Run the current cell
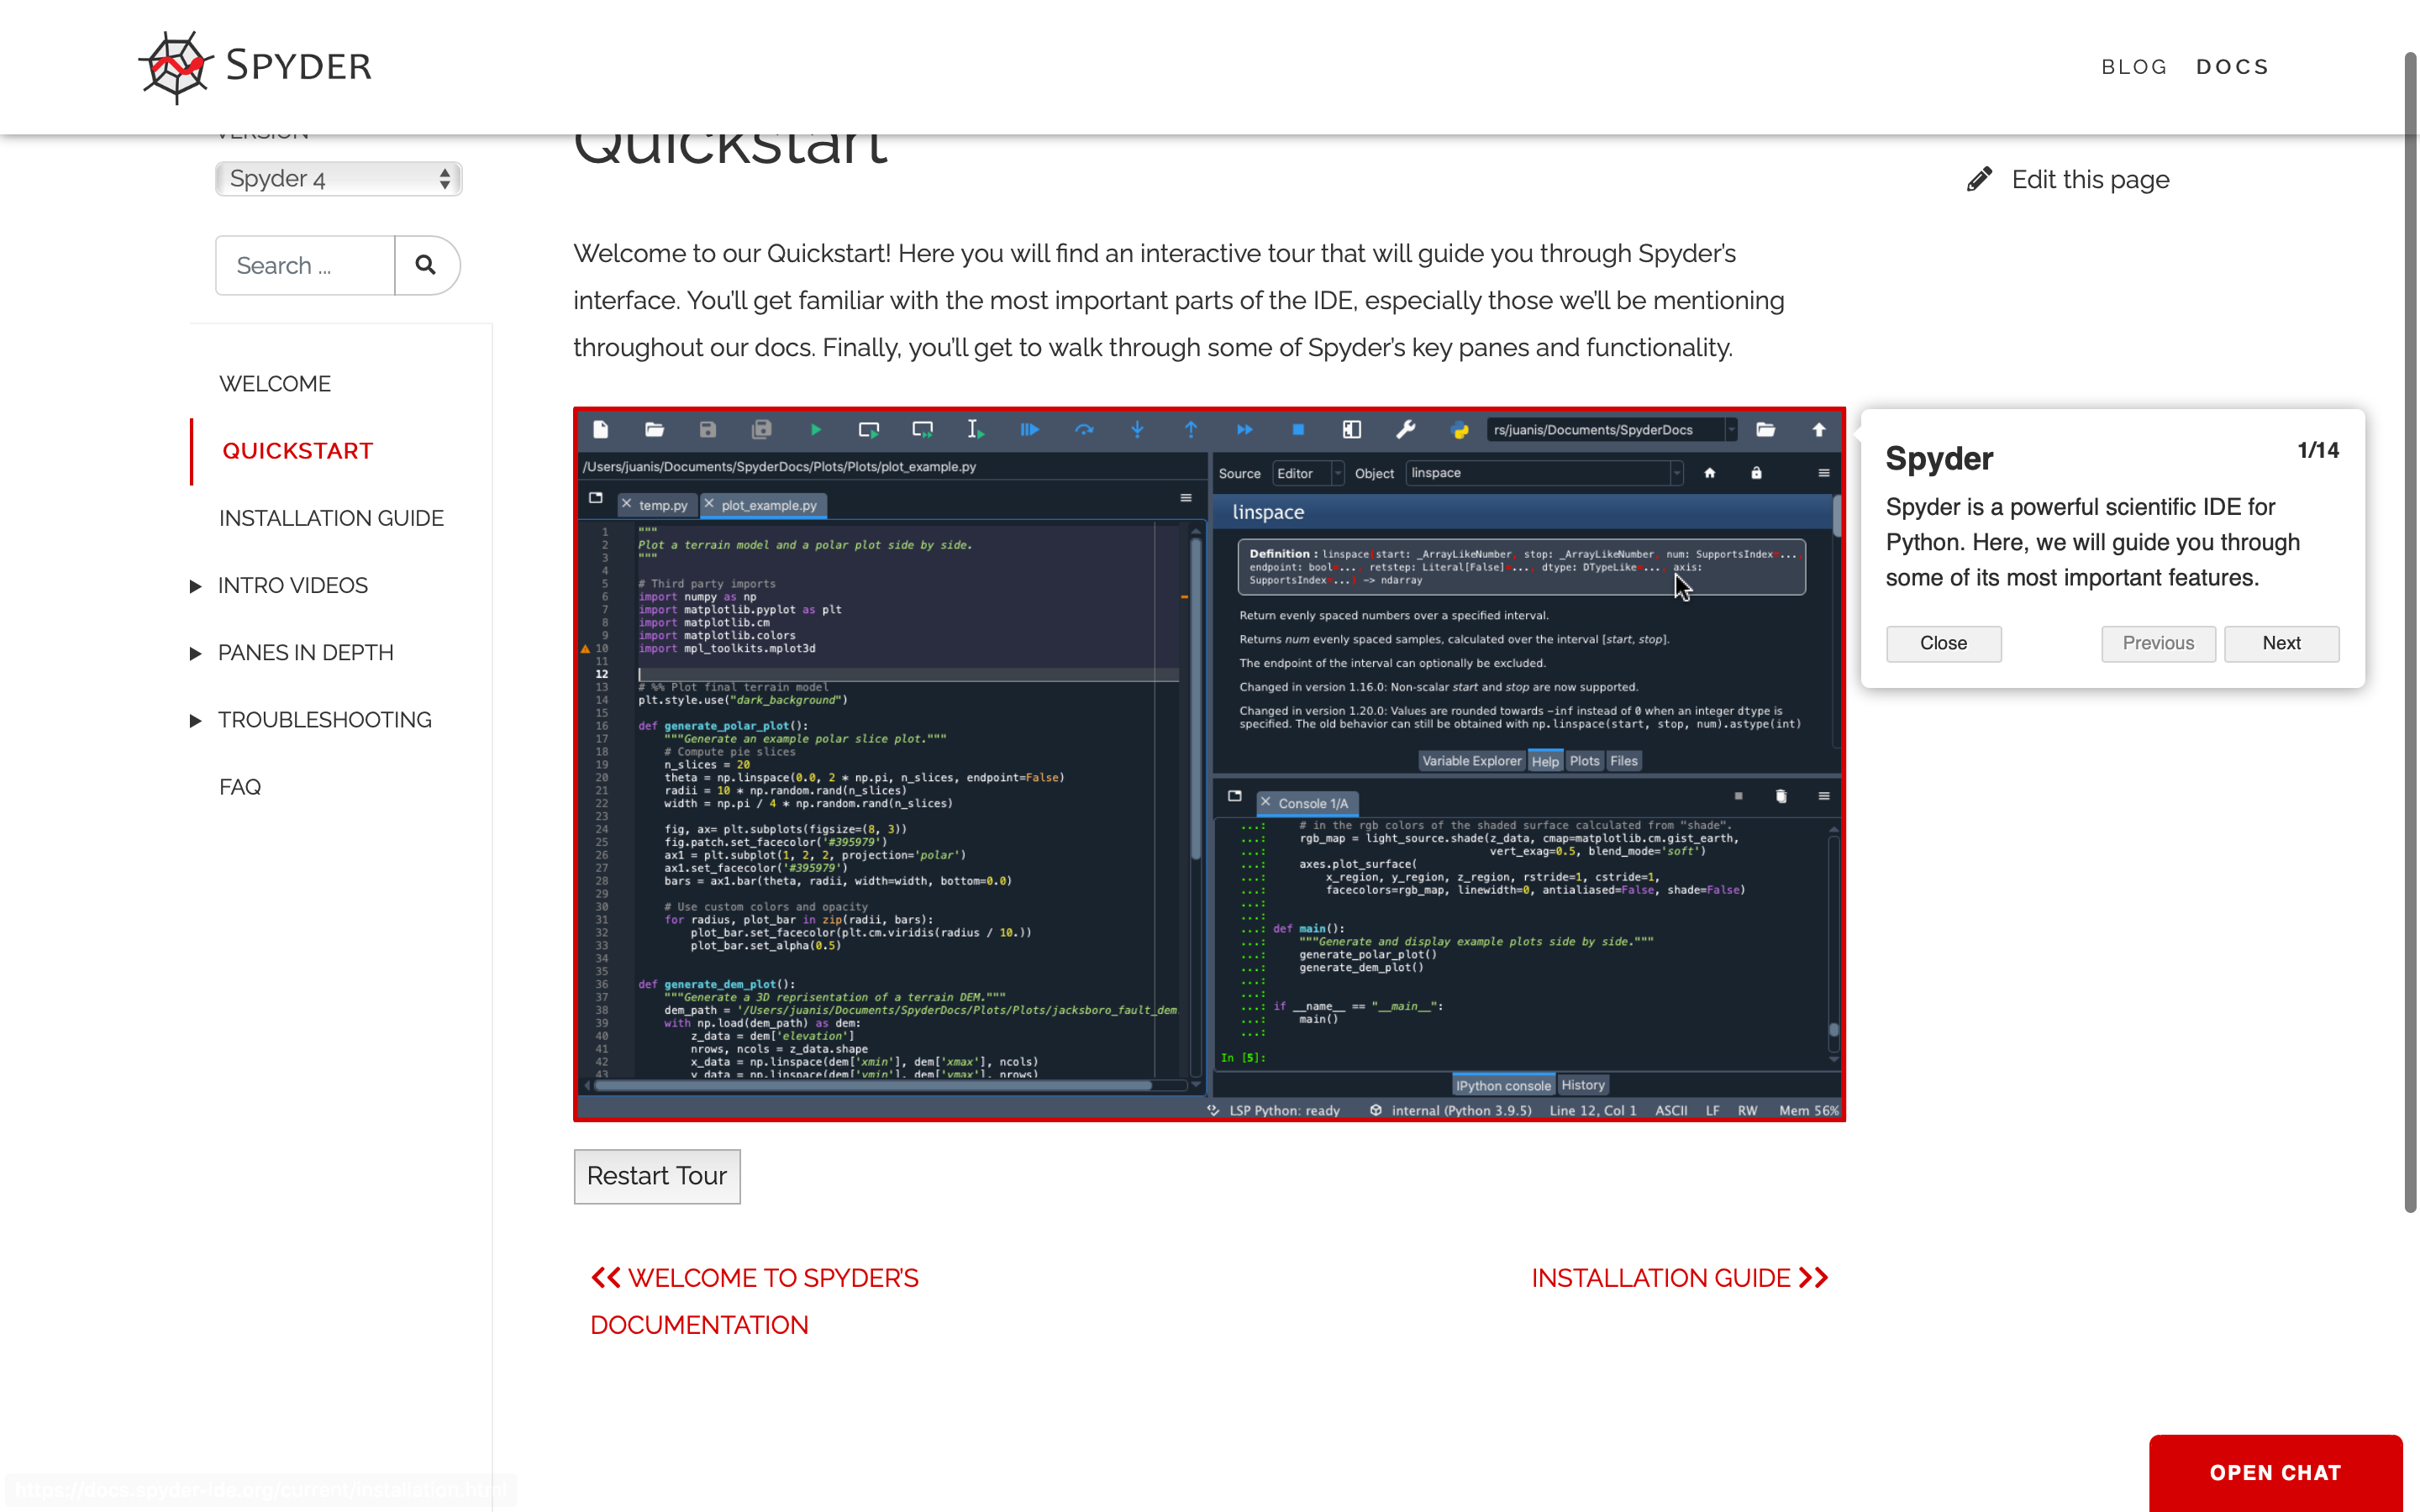This screenshot has width=2420, height=1512. [868, 429]
